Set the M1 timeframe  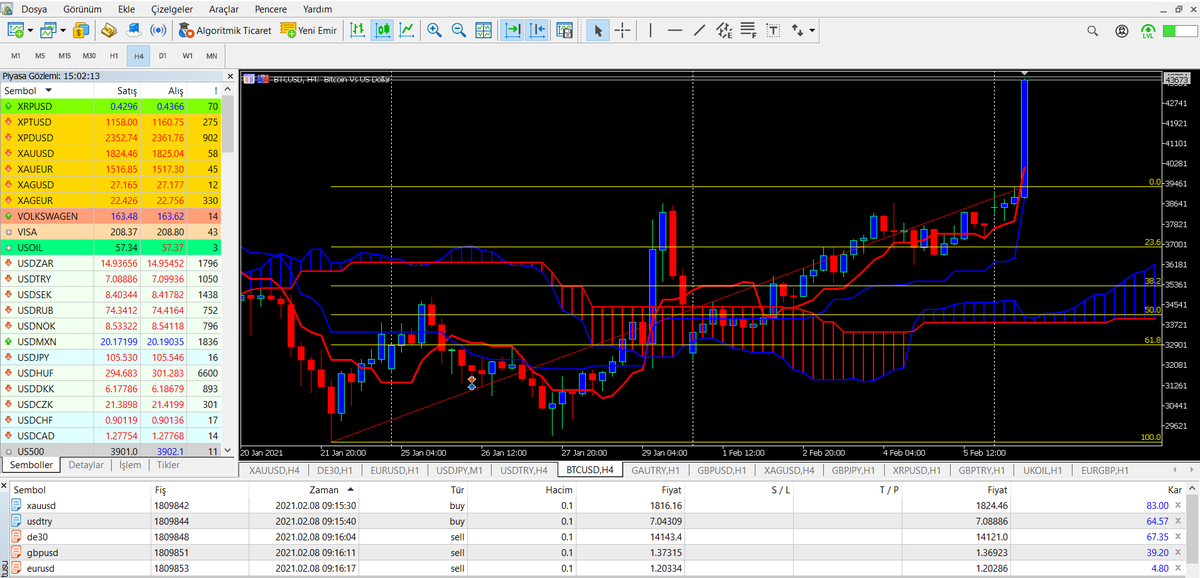click(x=16, y=56)
